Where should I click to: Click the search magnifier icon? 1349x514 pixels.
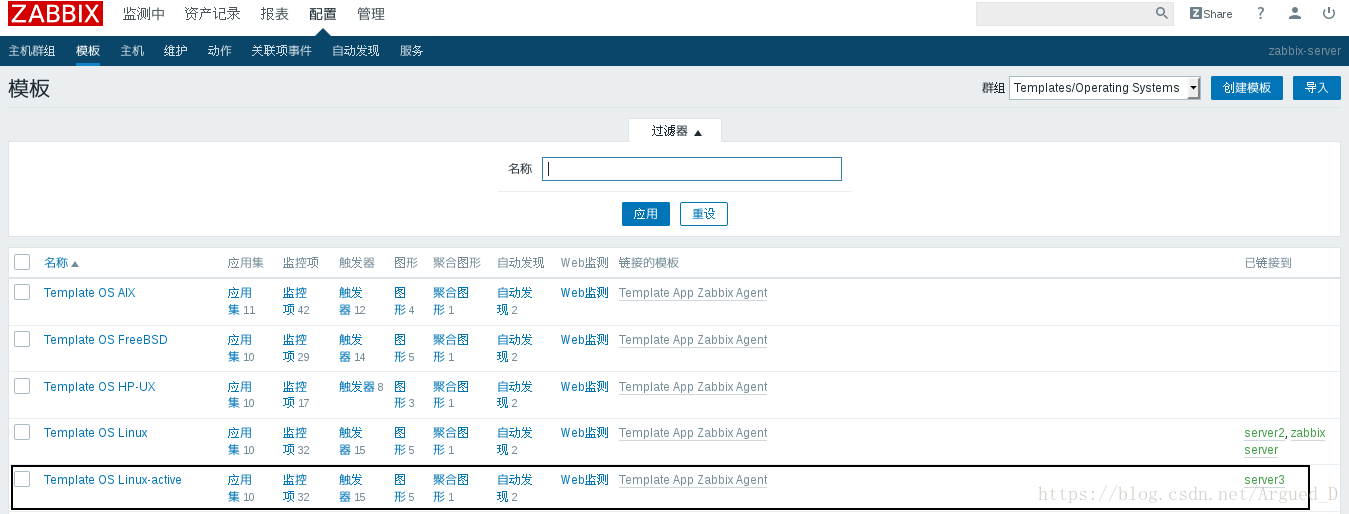coord(1161,13)
